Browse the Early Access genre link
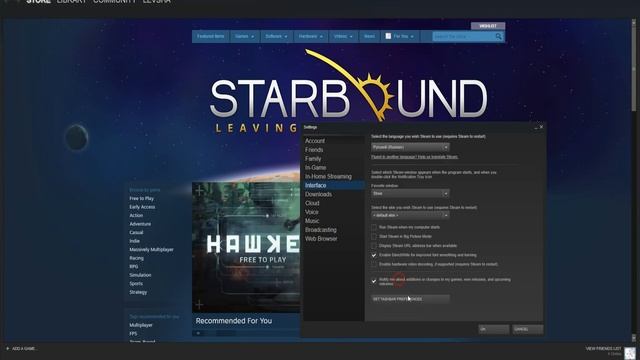The height and width of the screenshot is (360, 640). coord(142,207)
